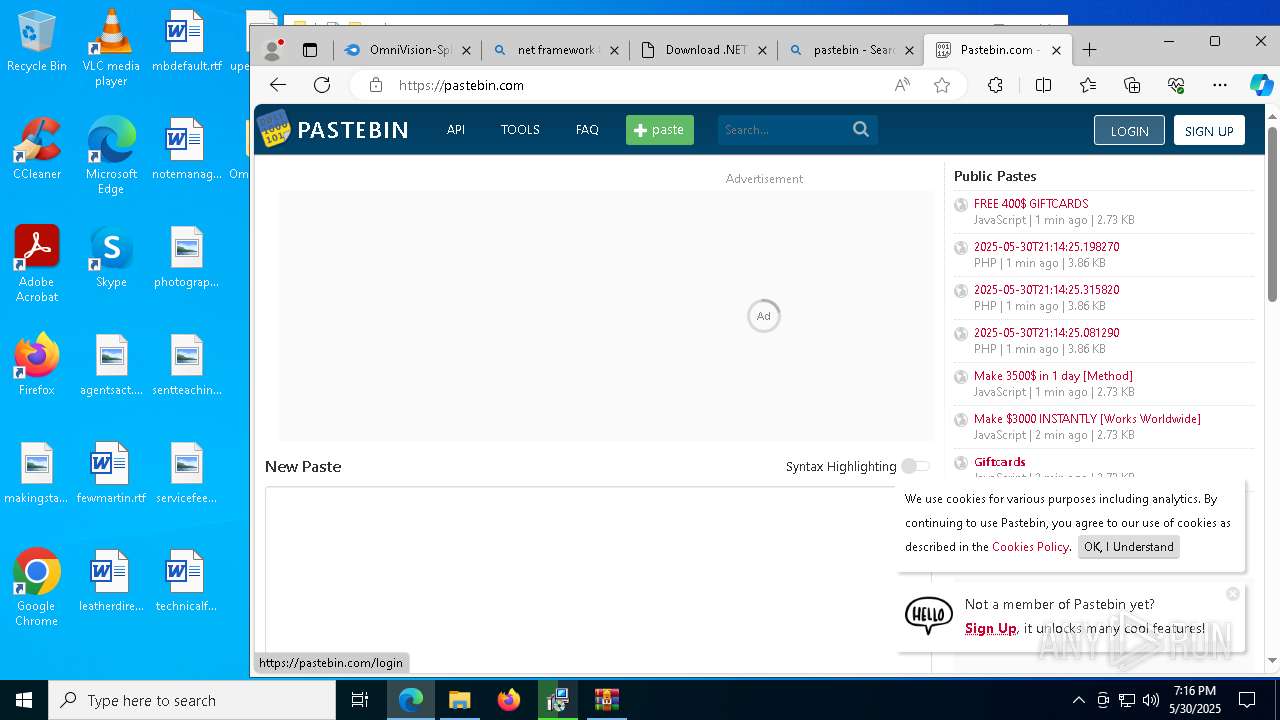Click the browser refresh icon
This screenshot has height=720, width=1280.
(x=322, y=85)
